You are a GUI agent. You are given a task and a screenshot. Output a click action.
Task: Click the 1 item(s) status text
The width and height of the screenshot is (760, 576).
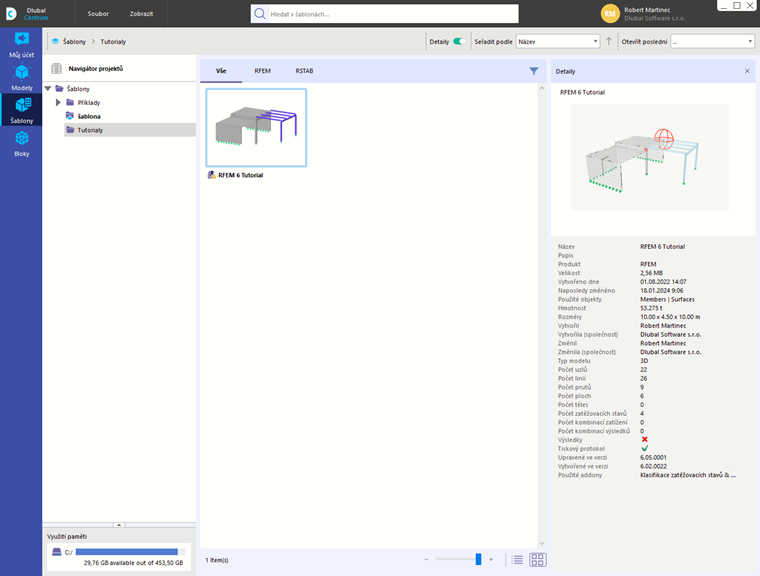[217, 560]
